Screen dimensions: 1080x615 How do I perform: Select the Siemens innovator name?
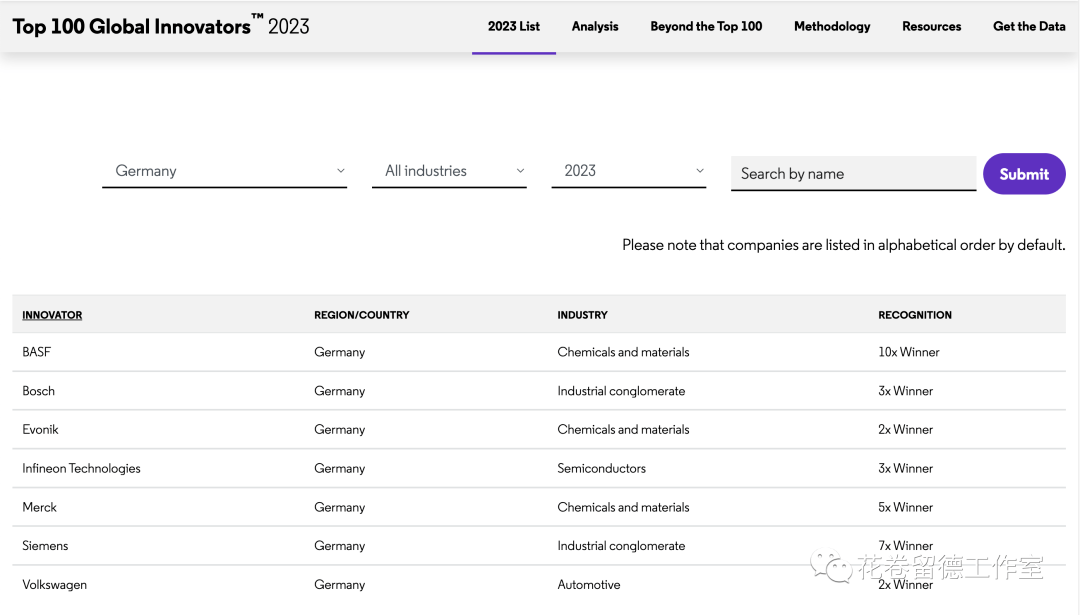pos(45,545)
